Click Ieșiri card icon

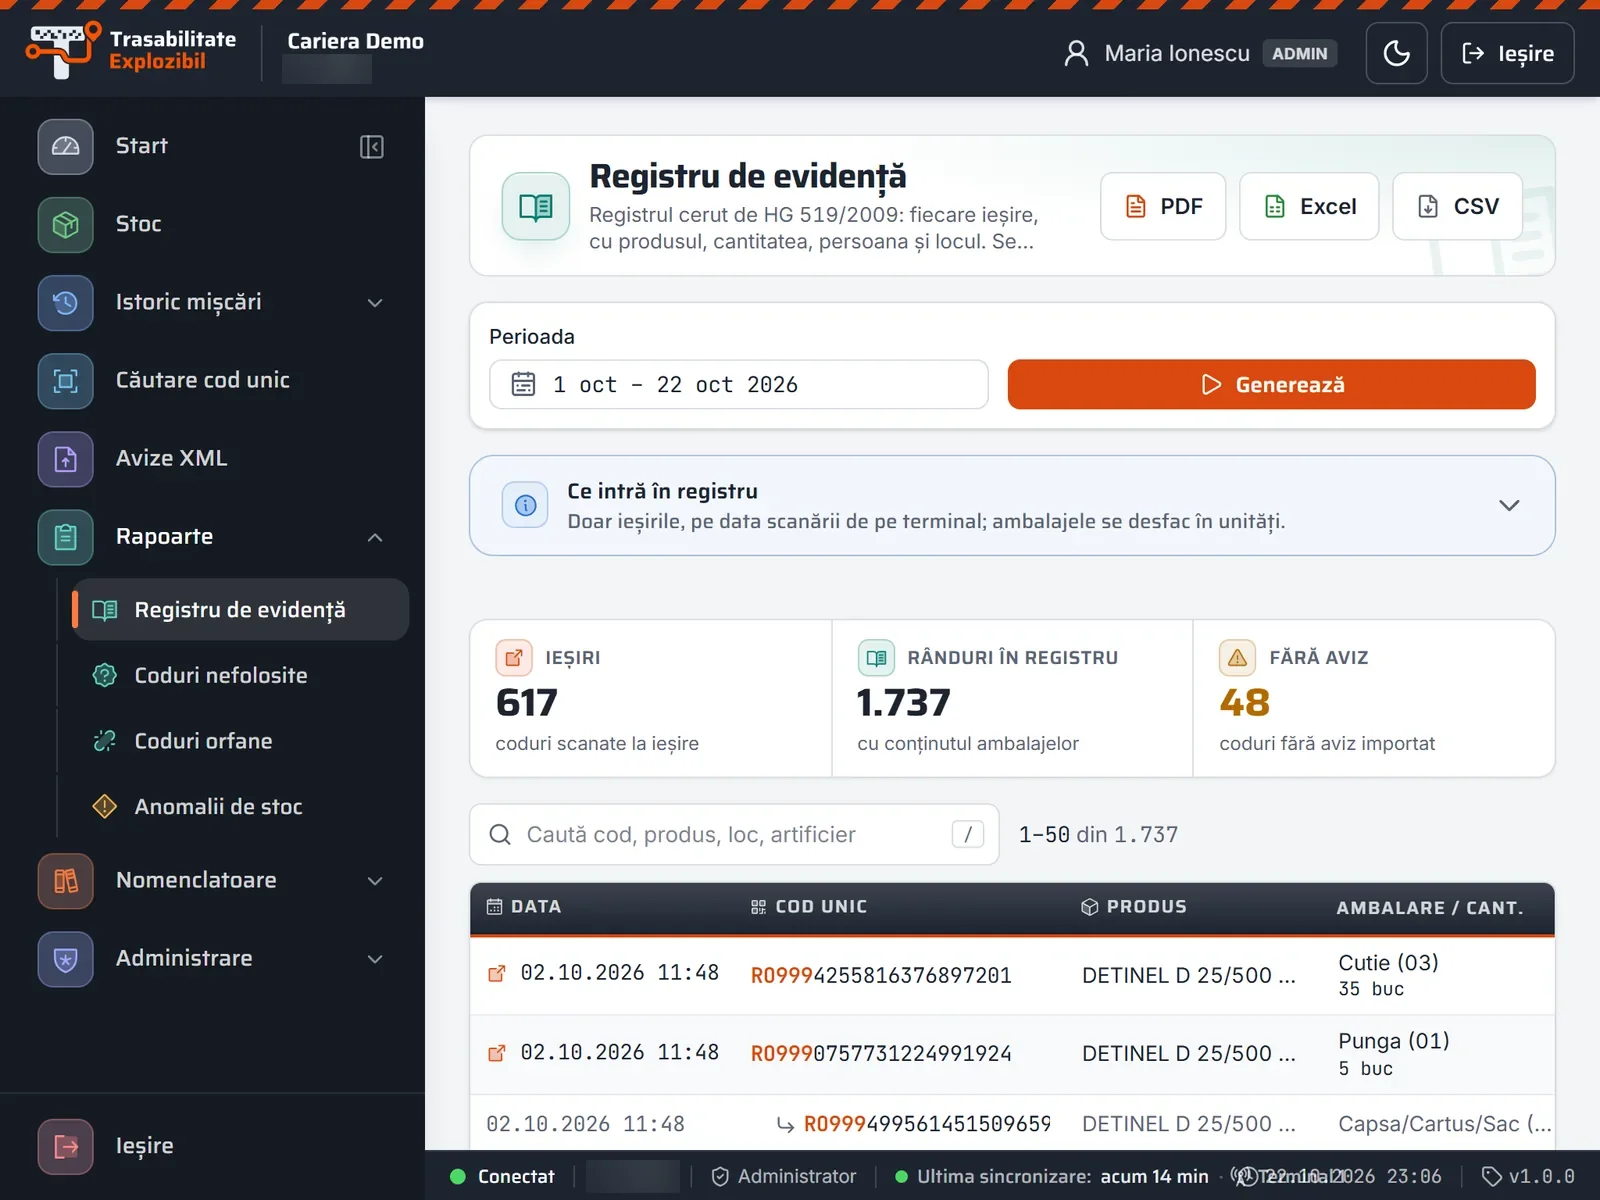[514, 658]
